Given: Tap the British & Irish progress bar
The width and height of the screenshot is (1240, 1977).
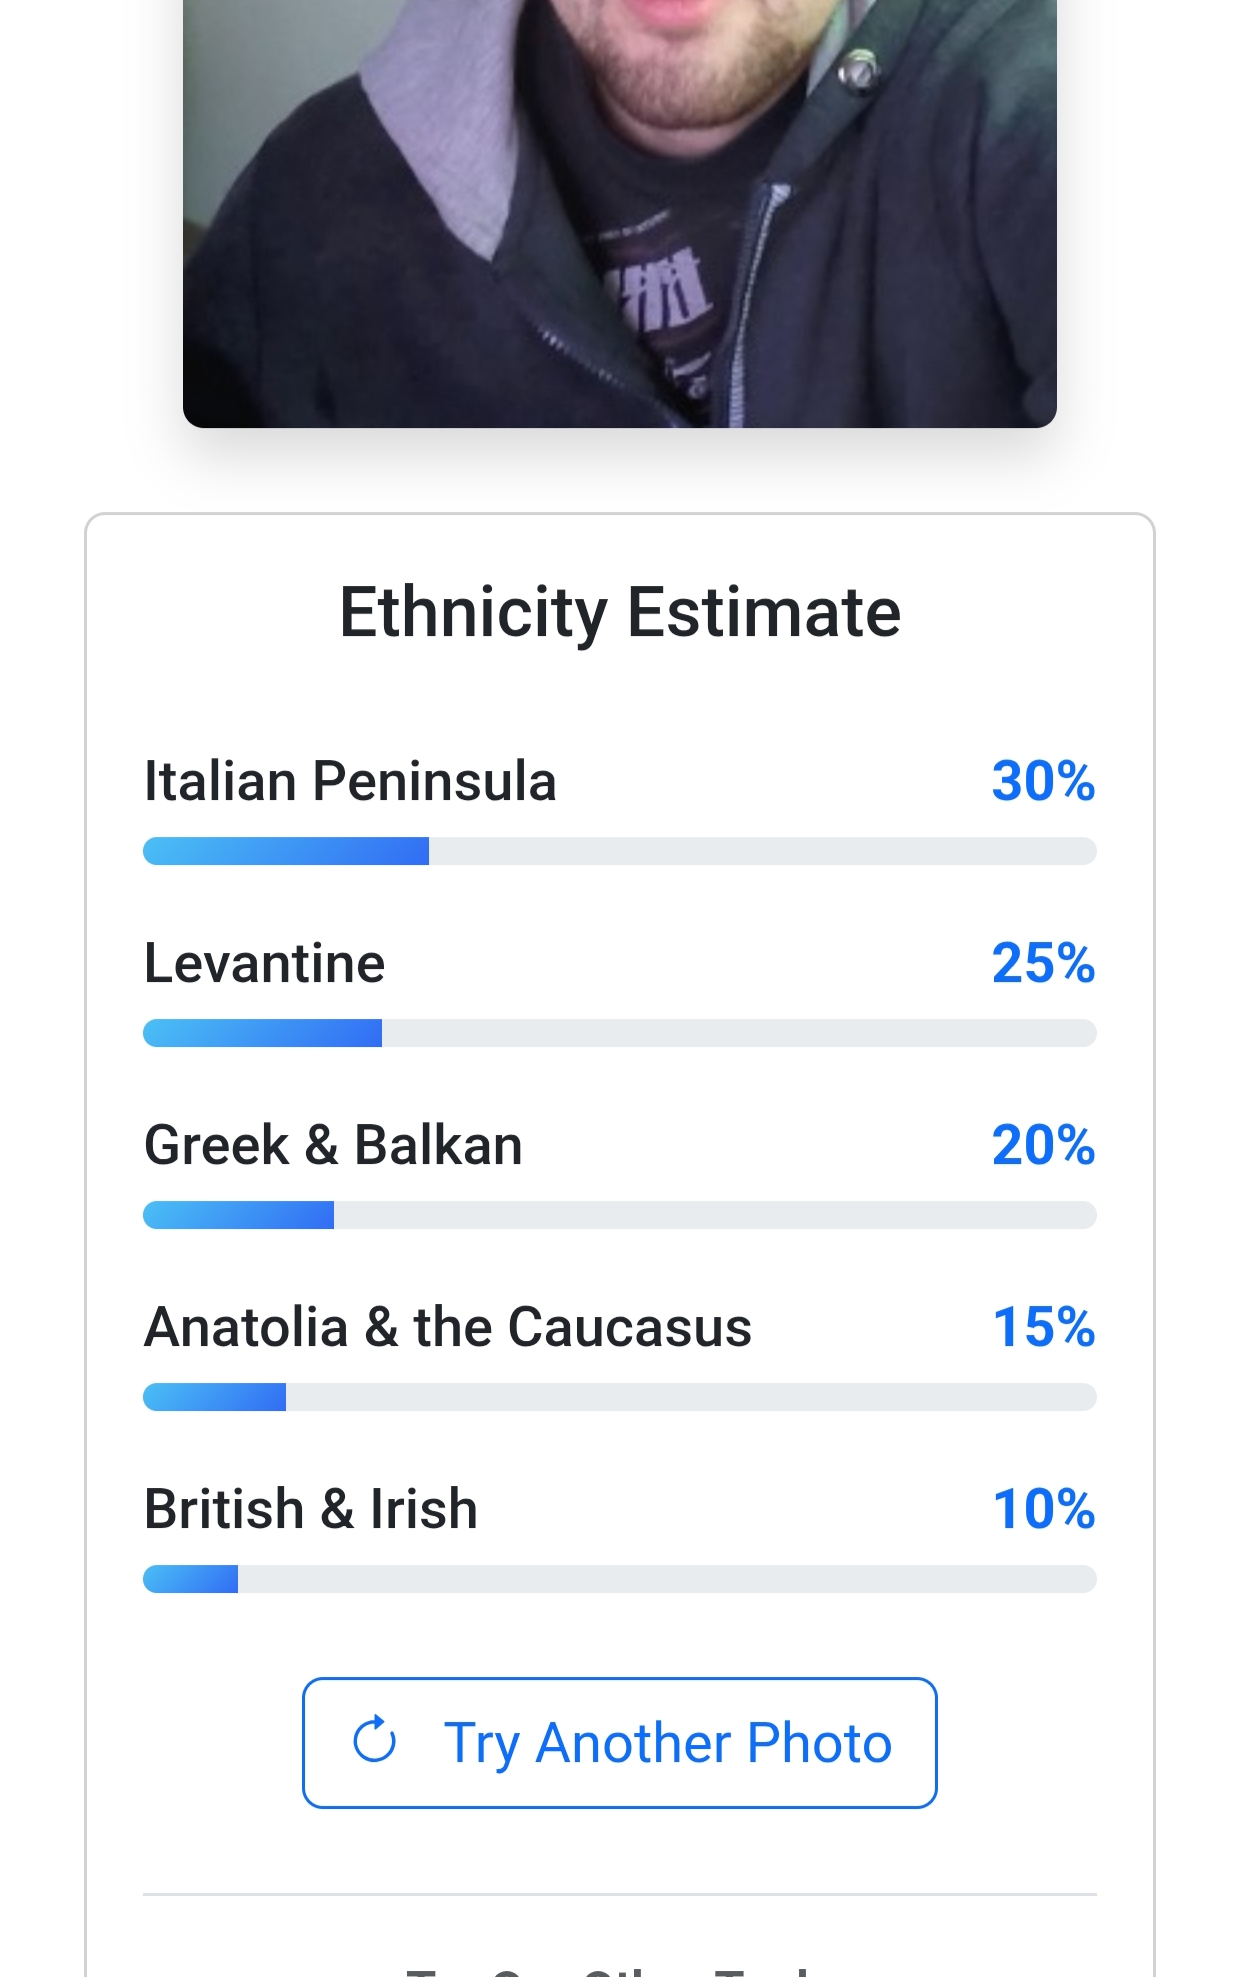Looking at the screenshot, I should [x=619, y=1579].
